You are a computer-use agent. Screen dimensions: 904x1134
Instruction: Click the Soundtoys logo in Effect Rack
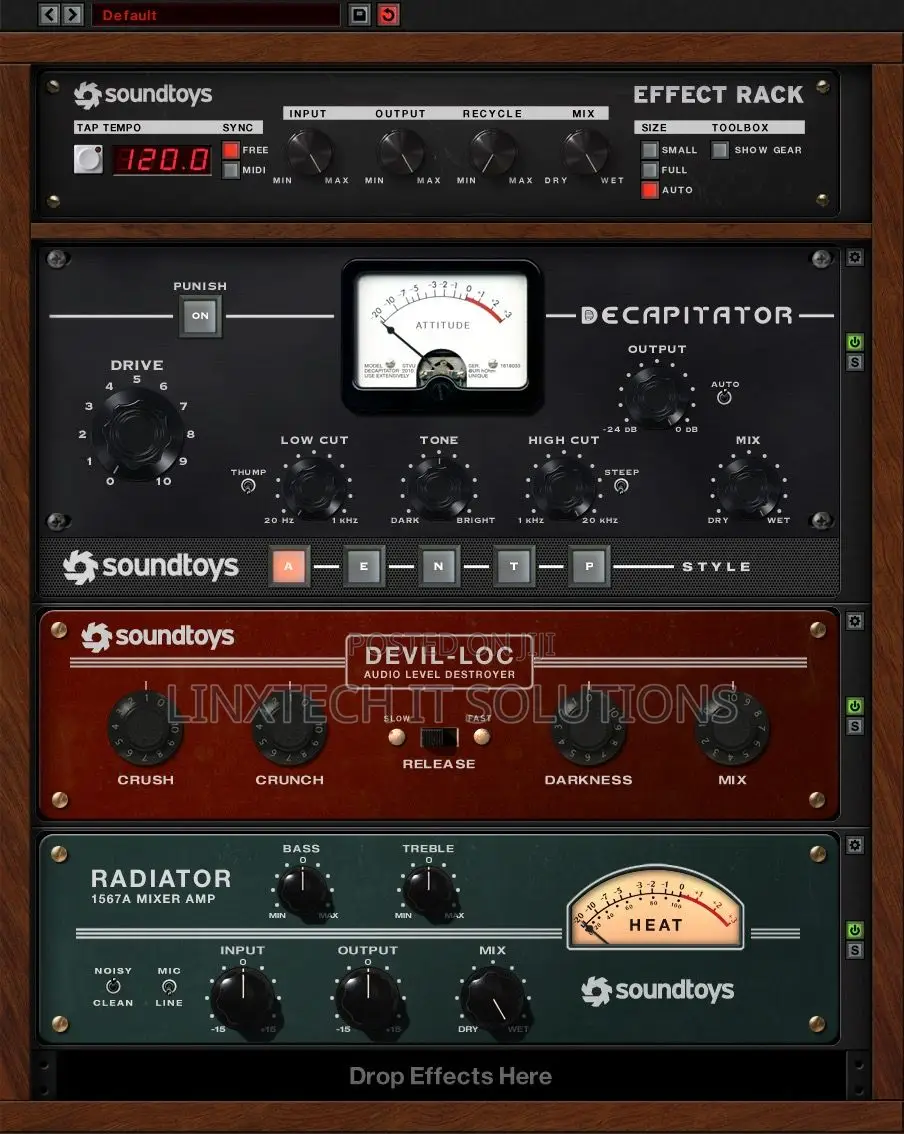143,95
